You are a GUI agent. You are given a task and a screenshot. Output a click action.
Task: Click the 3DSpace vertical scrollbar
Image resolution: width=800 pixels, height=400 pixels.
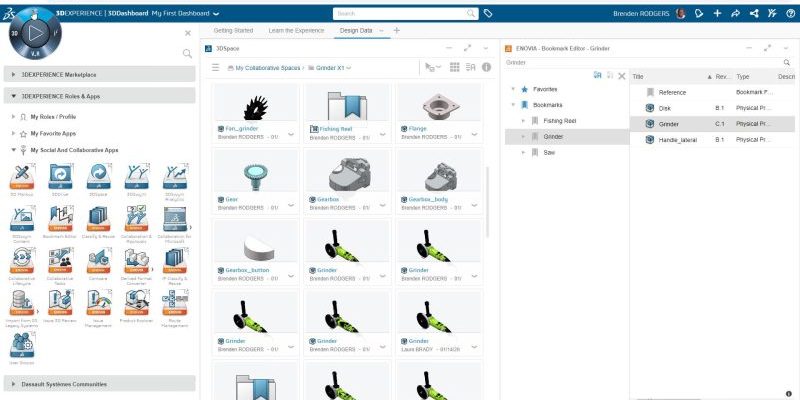click(488, 203)
